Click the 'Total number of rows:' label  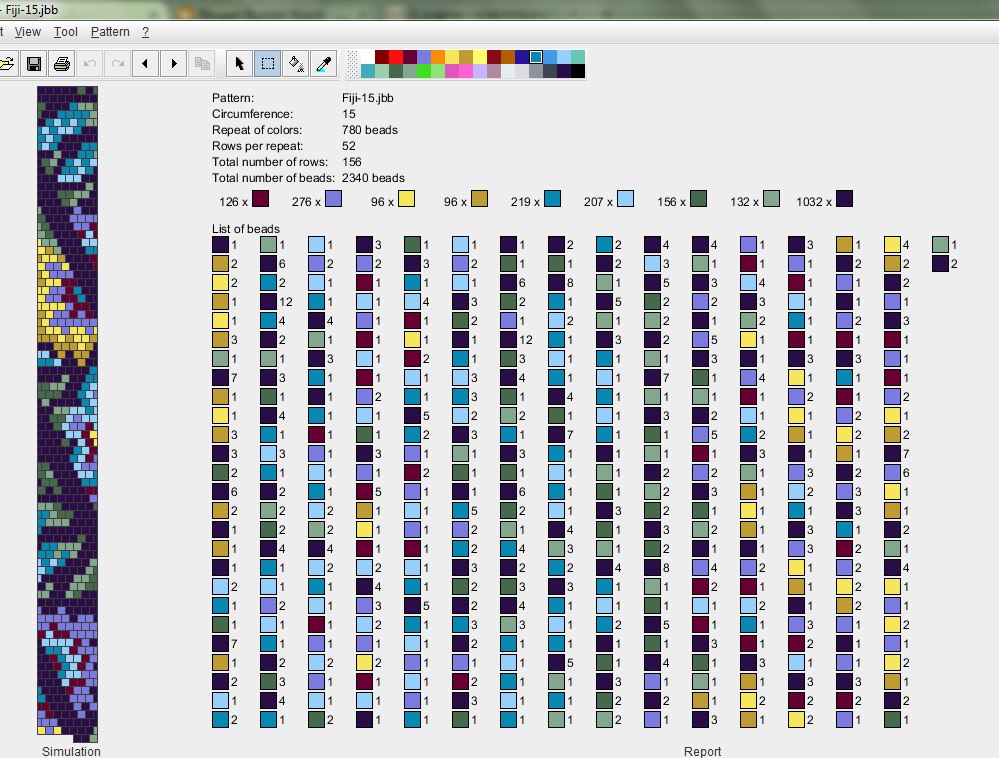coord(270,162)
